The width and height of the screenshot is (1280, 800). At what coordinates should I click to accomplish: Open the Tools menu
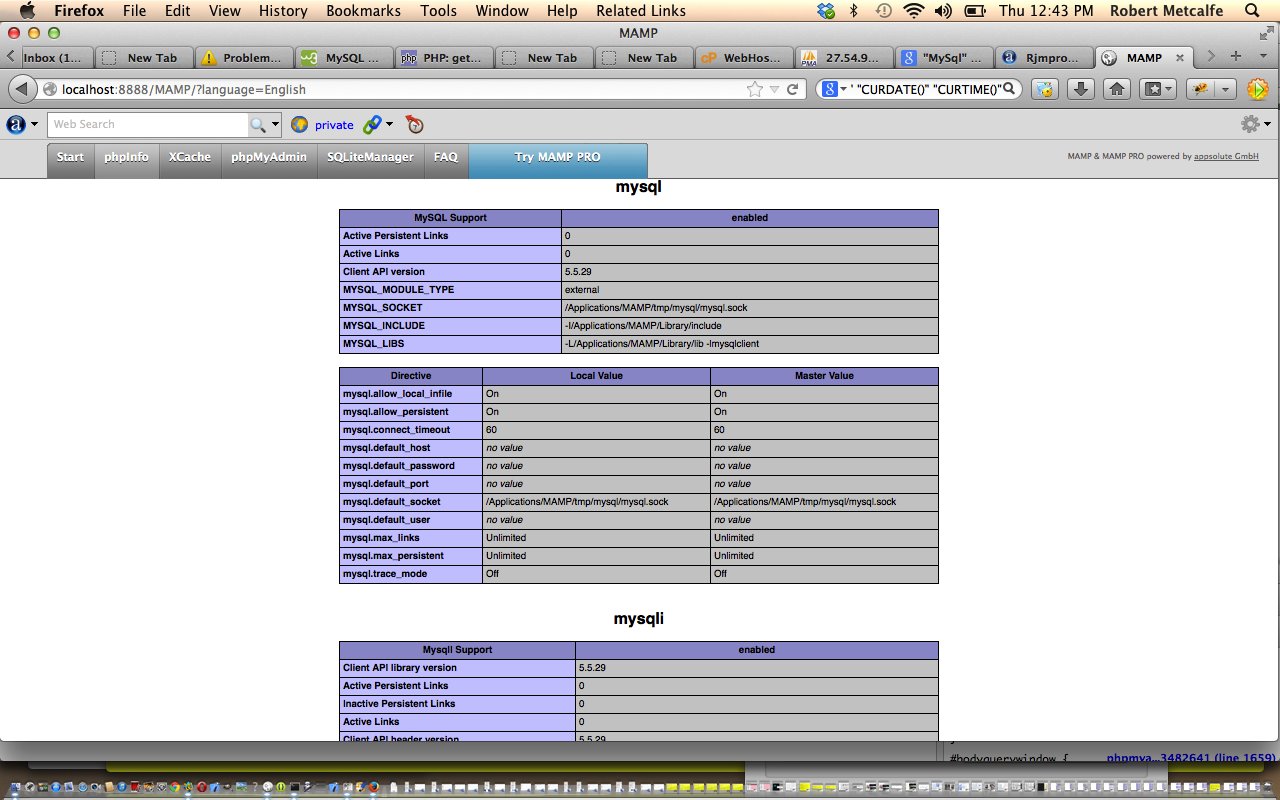coord(438,11)
